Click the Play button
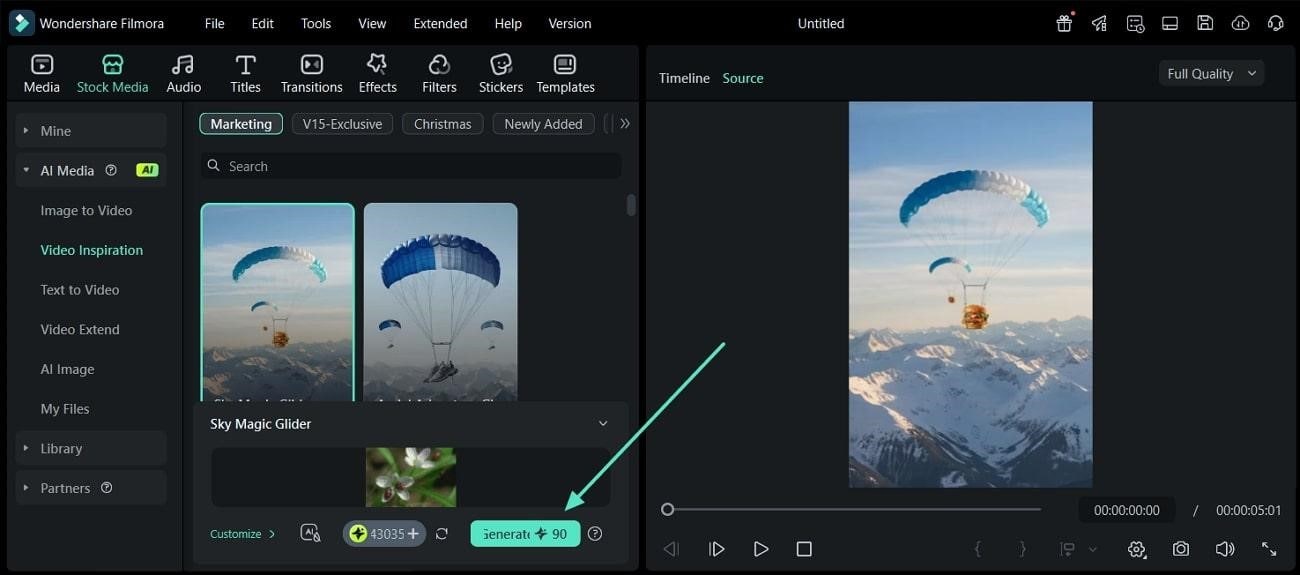 point(761,549)
